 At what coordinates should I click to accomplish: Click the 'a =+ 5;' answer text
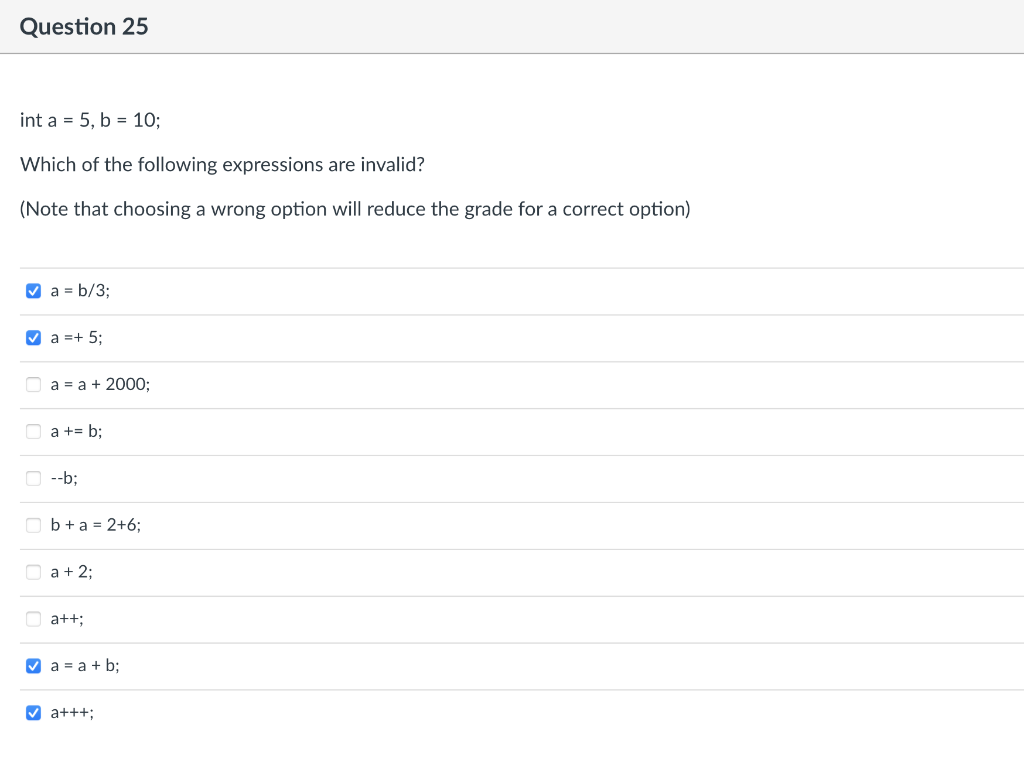click(x=76, y=338)
